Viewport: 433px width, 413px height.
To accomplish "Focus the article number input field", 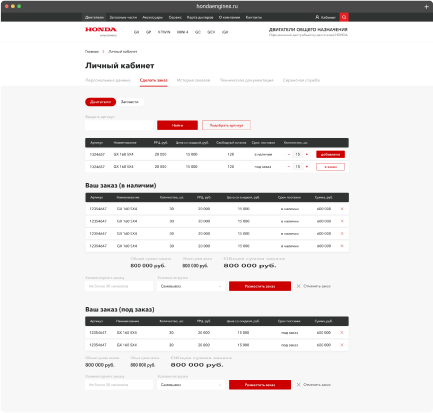I will click(x=119, y=125).
